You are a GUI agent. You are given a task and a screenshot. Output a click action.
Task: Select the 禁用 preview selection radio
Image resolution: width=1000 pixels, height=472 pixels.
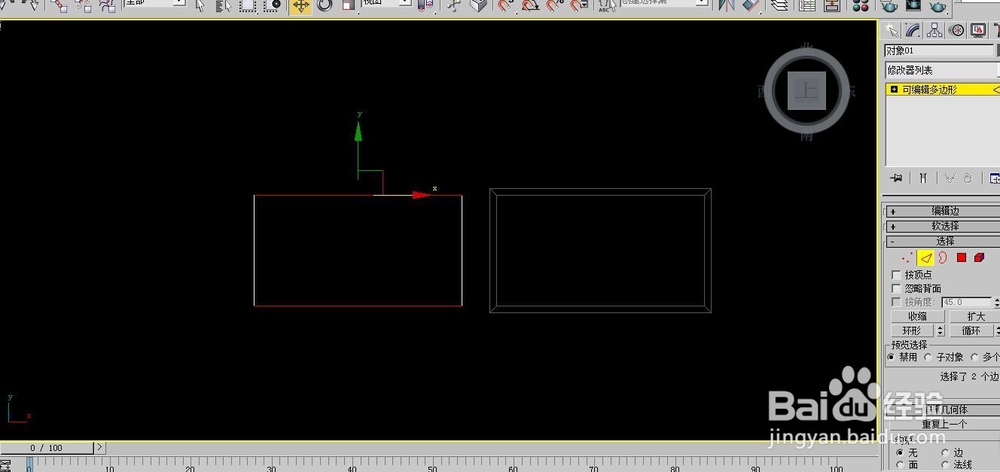[891, 357]
